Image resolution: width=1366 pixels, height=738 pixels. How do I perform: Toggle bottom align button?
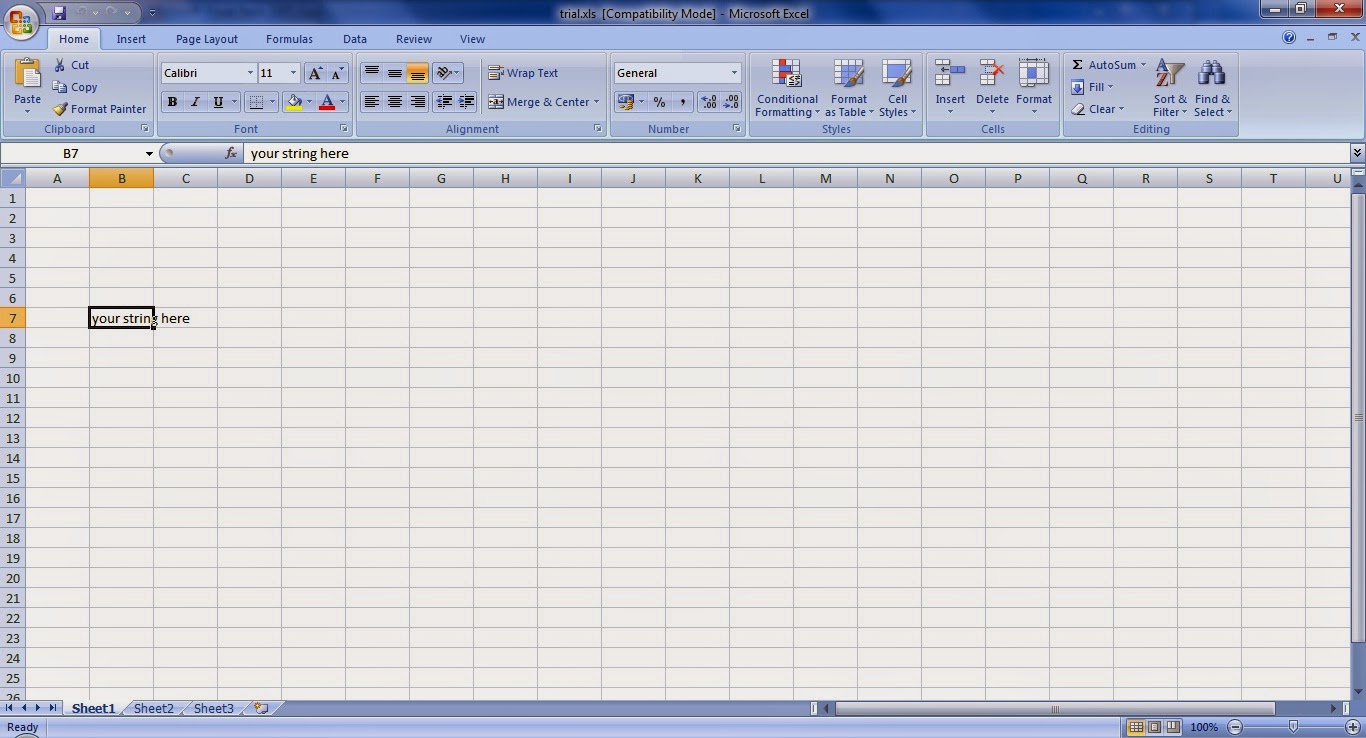click(418, 73)
